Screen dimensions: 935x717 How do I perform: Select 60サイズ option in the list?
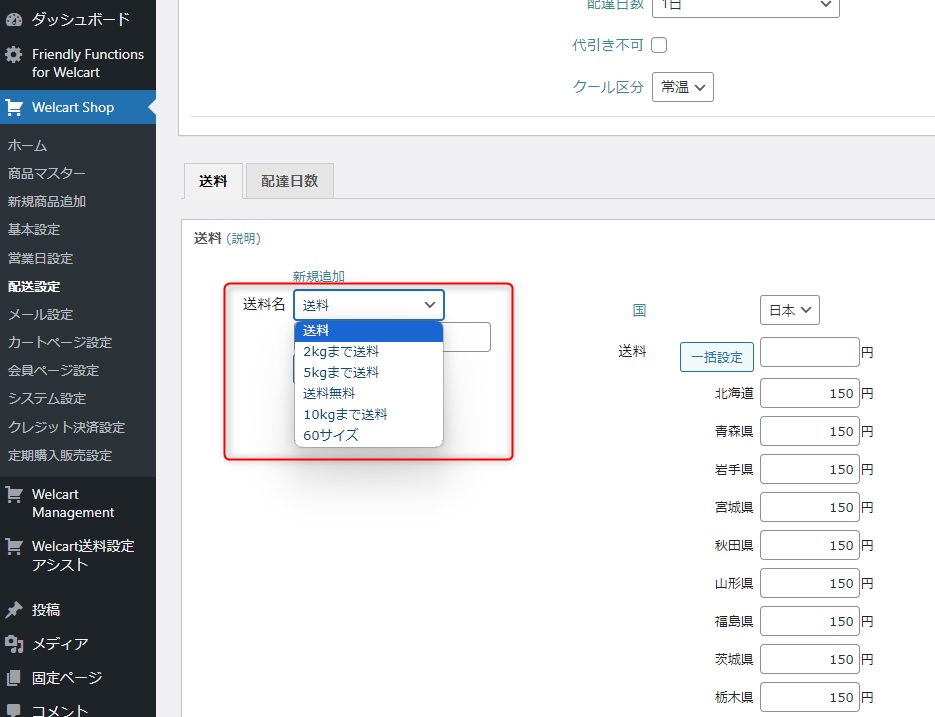coord(330,435)
